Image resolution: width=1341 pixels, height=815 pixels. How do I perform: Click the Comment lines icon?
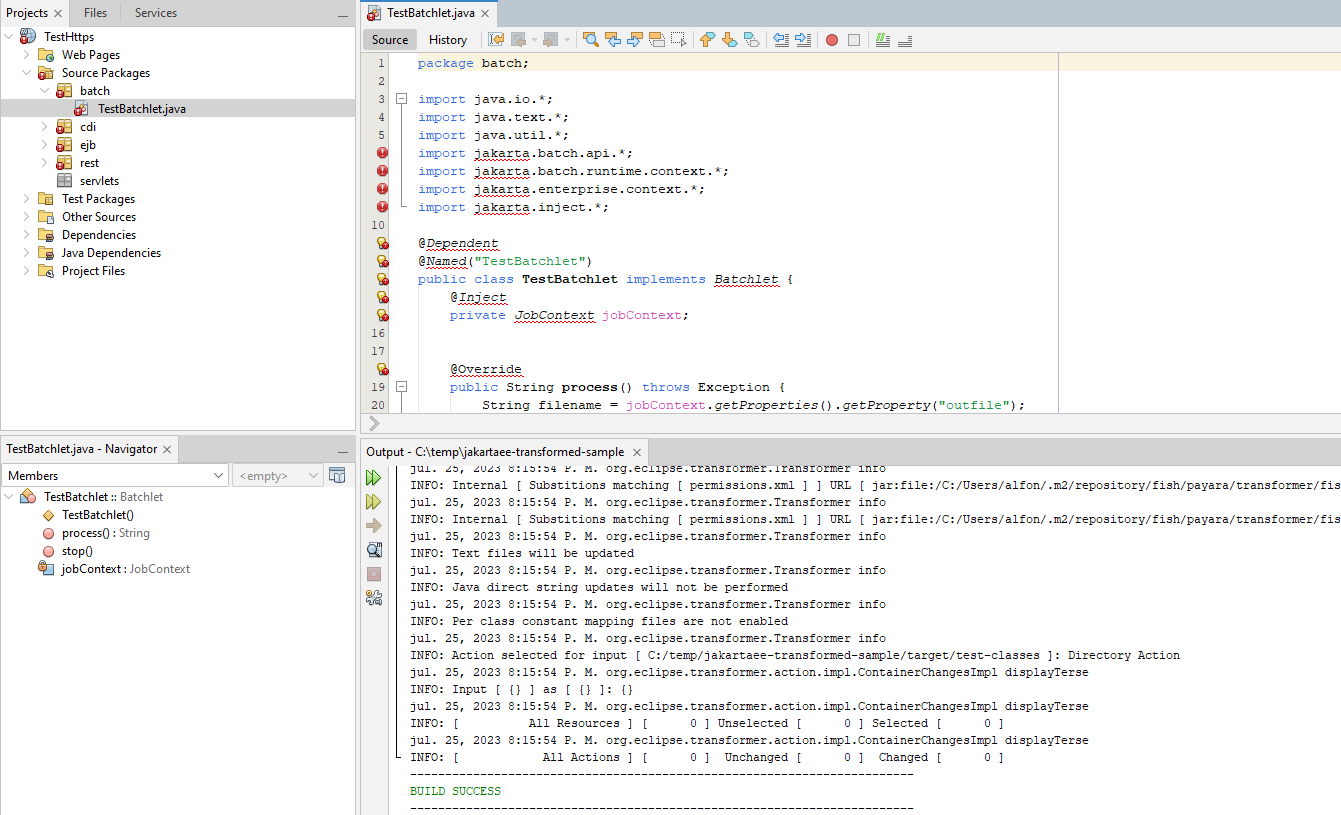881,39
